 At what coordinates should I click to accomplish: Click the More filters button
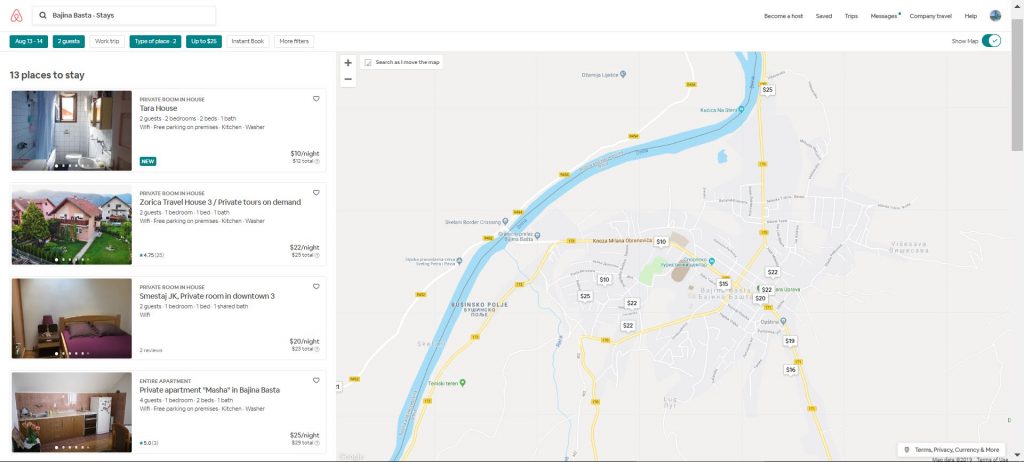point(294,41)
